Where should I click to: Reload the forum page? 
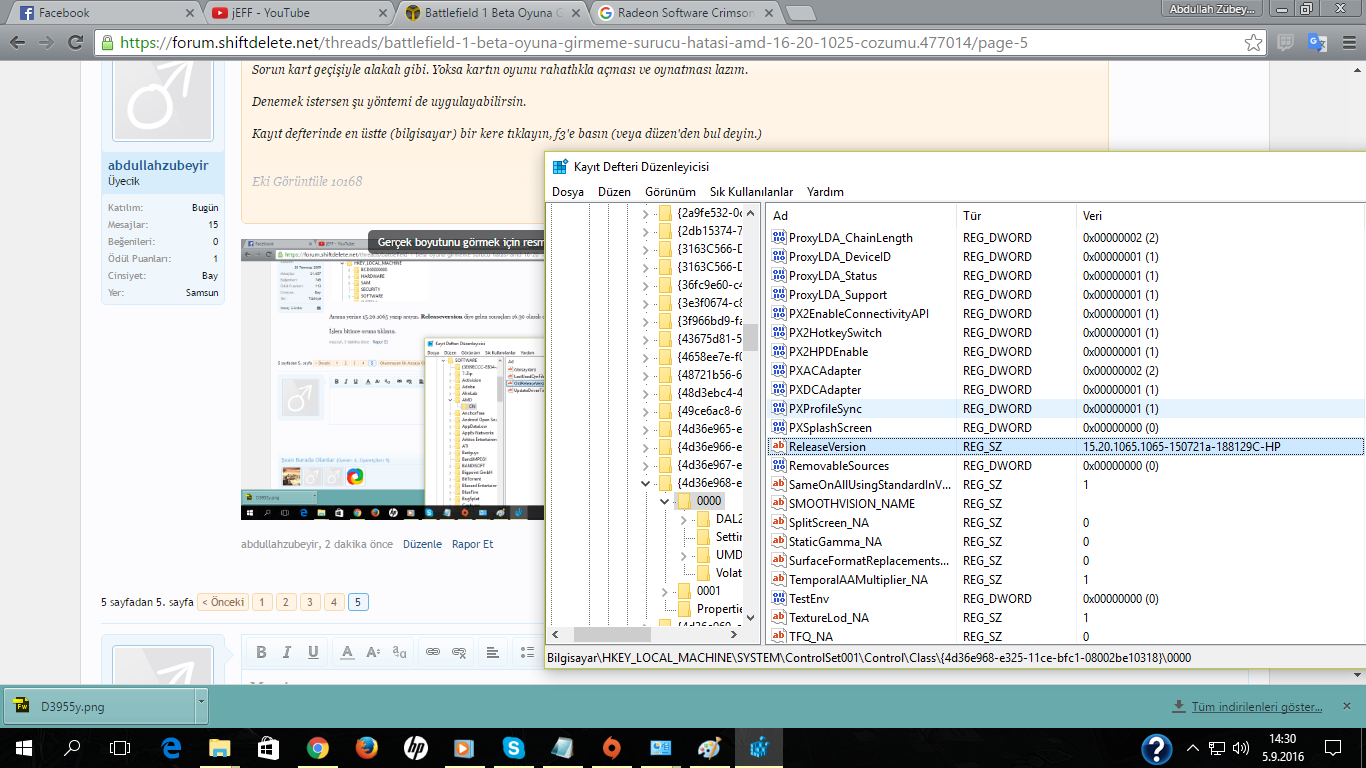point(73,43)
